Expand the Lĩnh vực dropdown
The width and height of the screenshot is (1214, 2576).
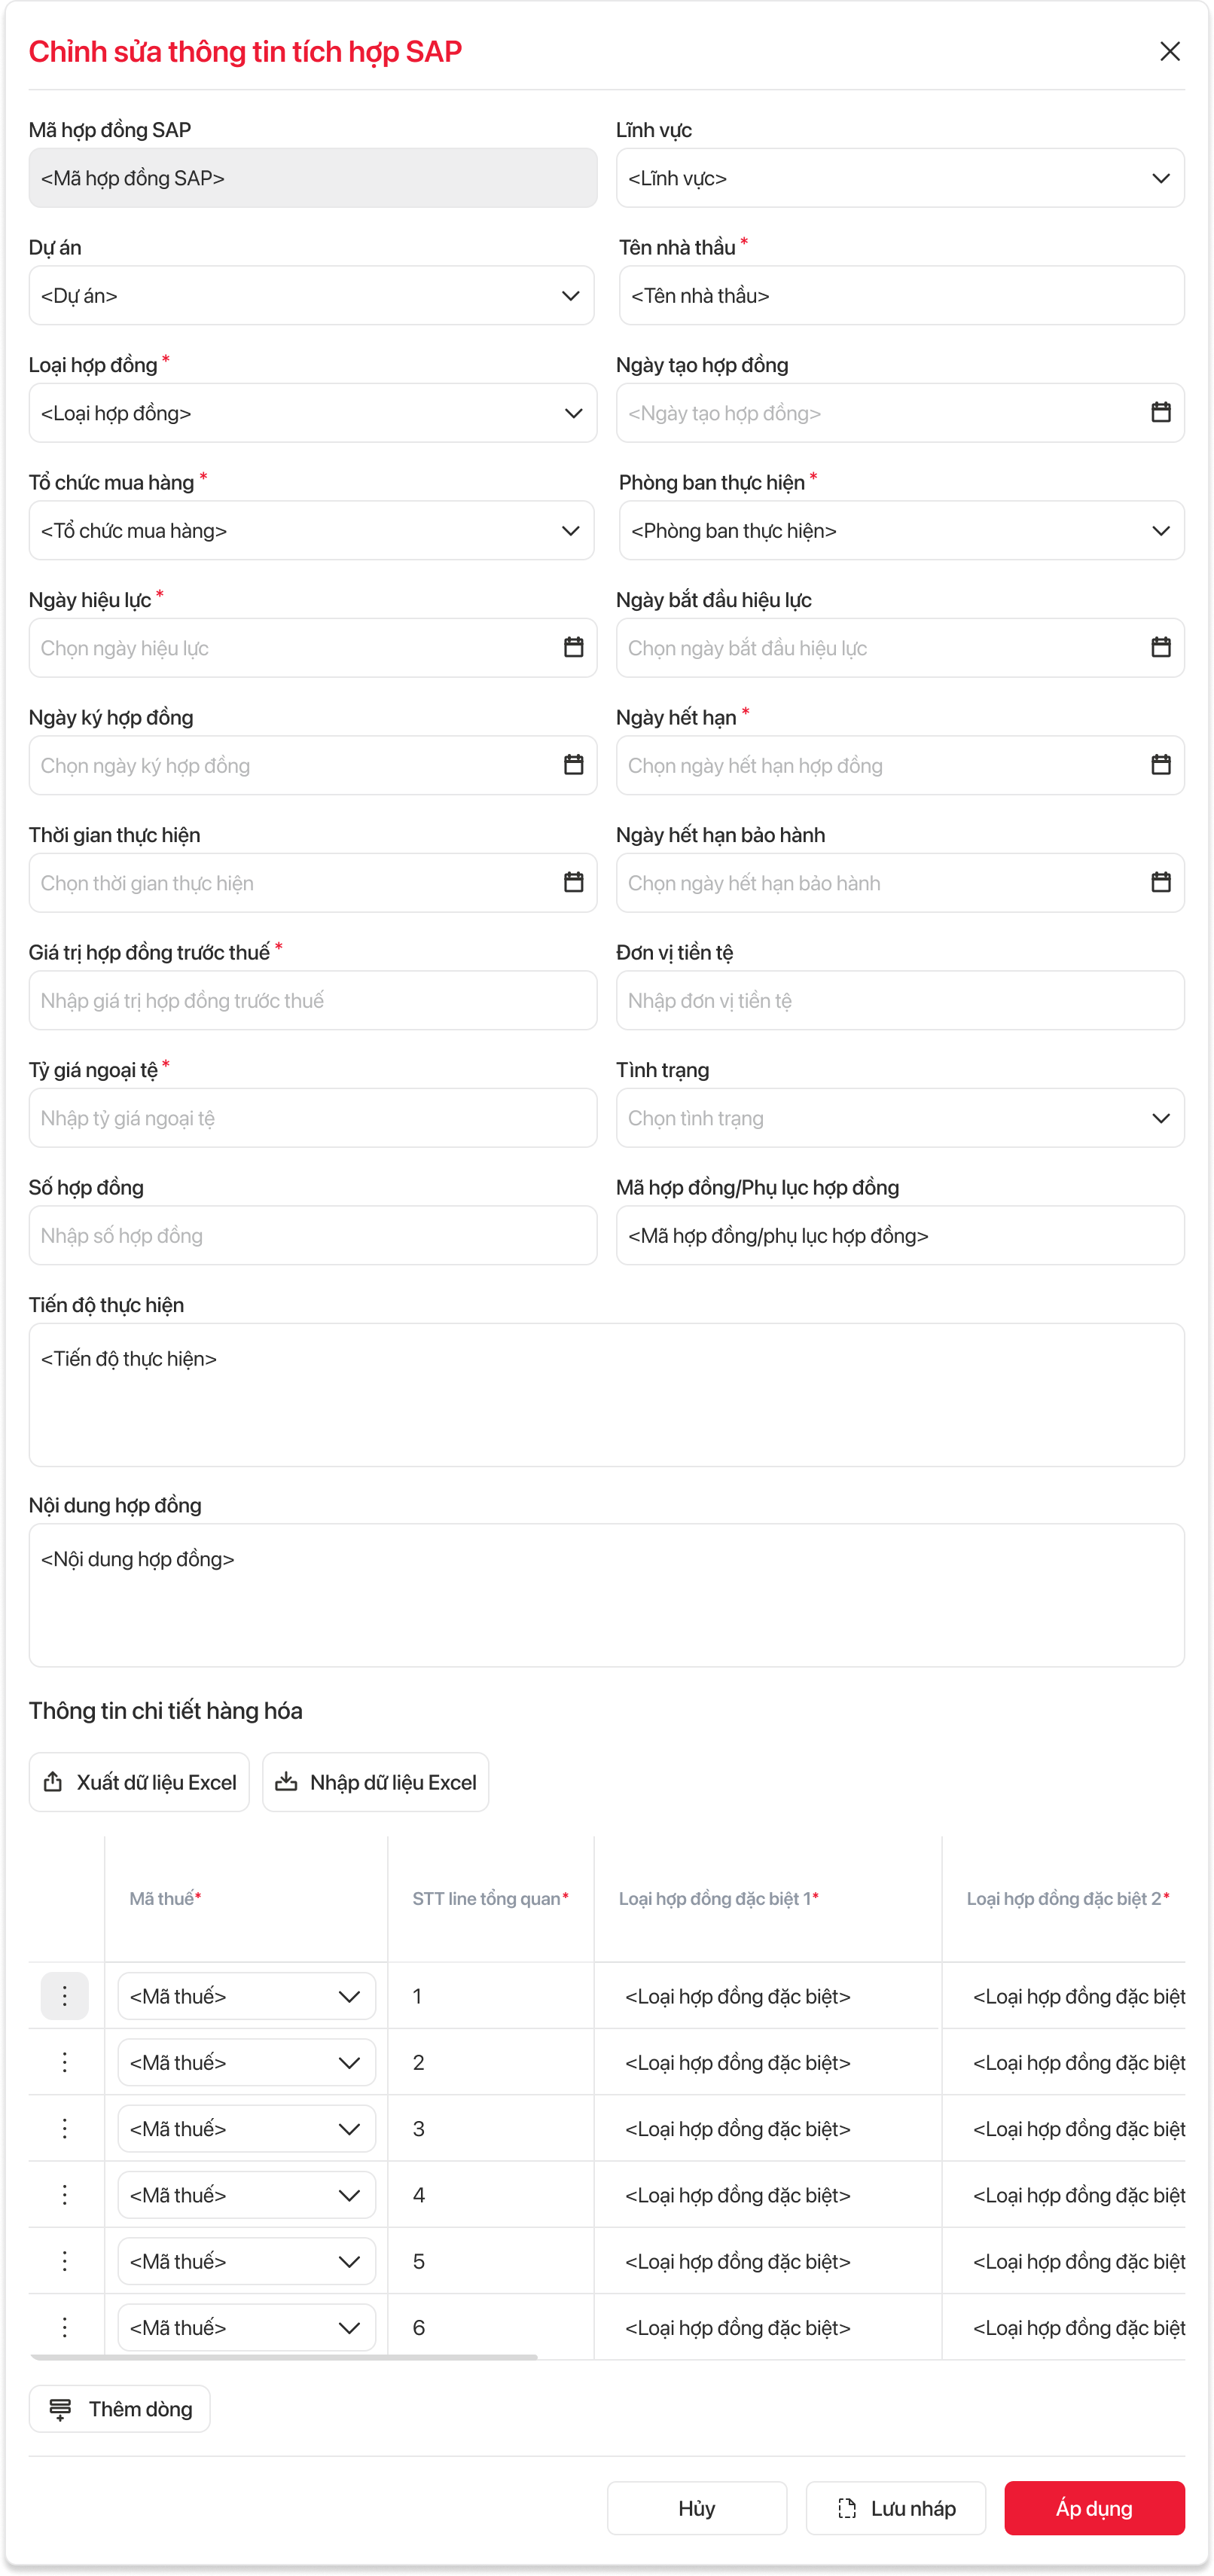[1160, 178]
